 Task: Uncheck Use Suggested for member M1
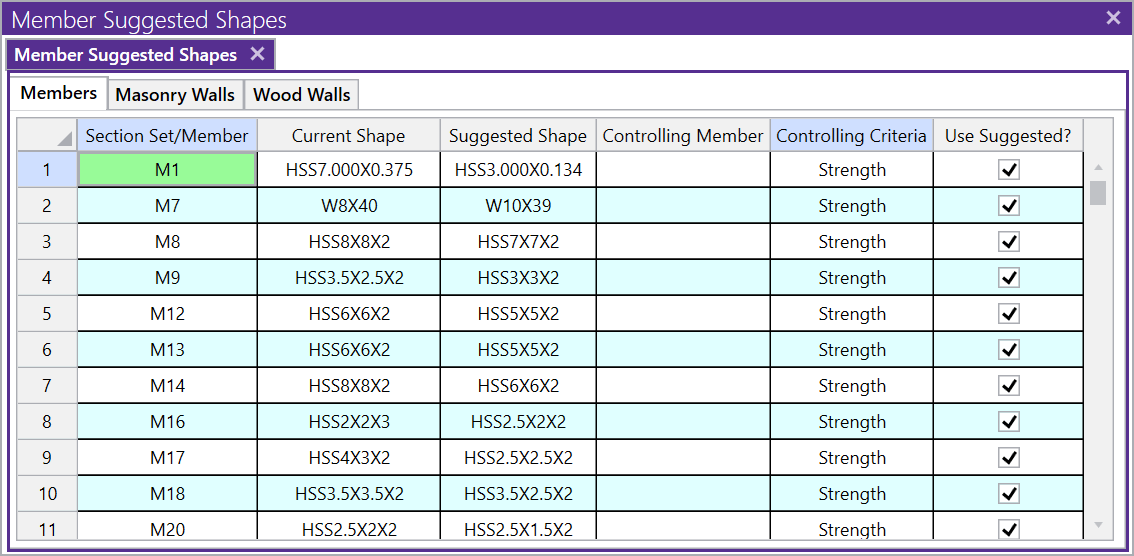pos(1008,170)
